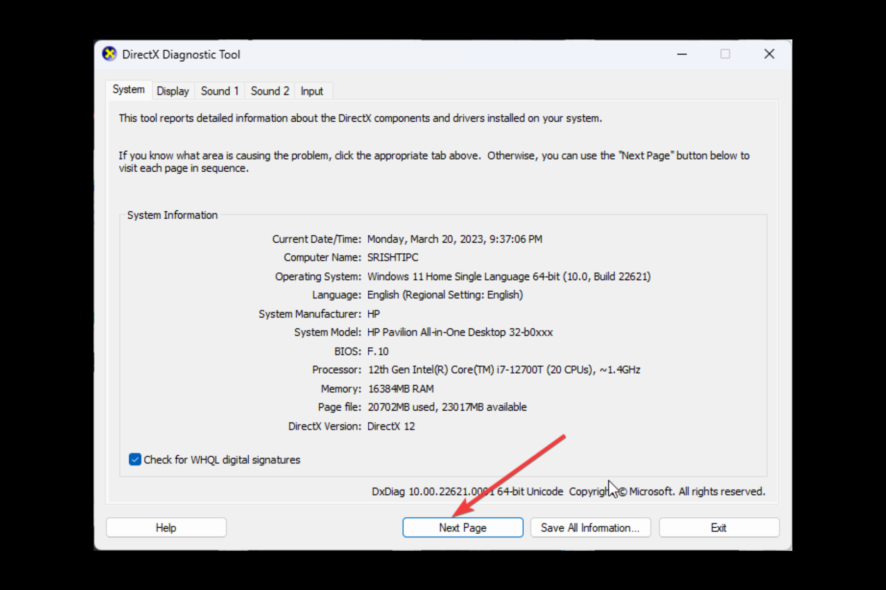This screenshot has width=886, height=590.
Task: Click the DxDiag version copyright line
Action: (x=568, y=492)
